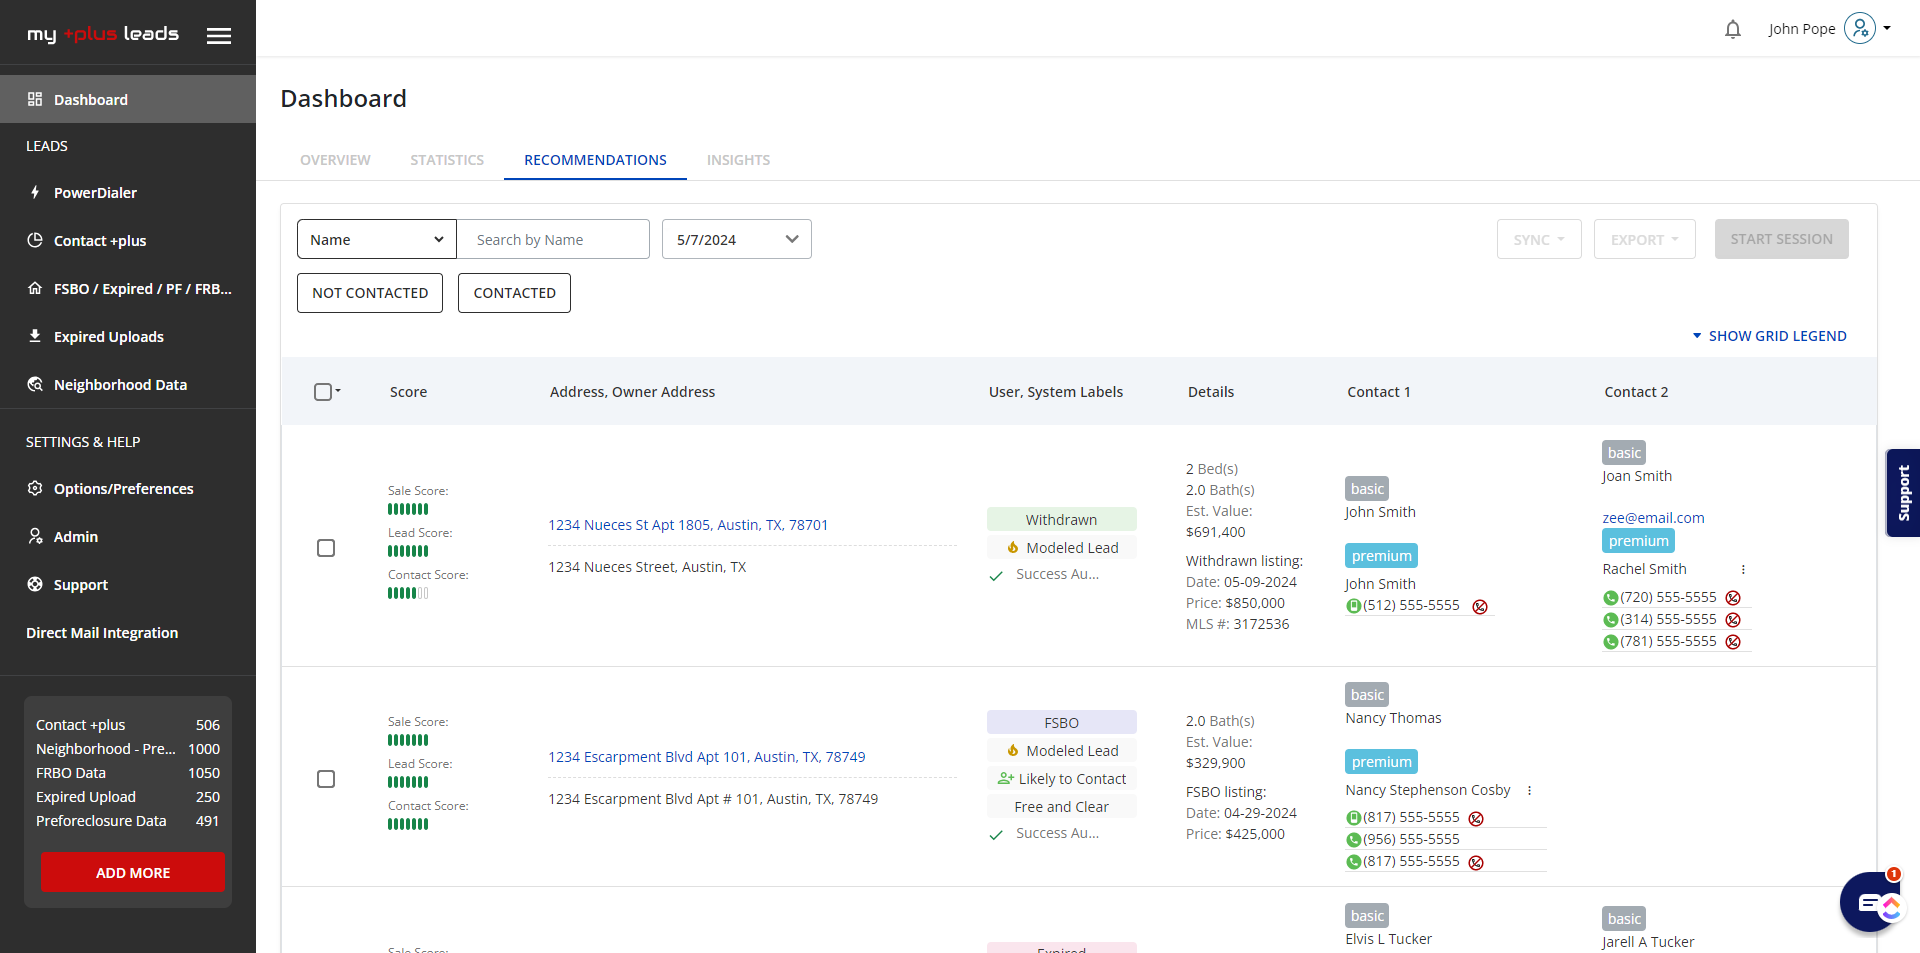Switch to the Statistics tab
The image size is (1920, 953).
(446, 160)
